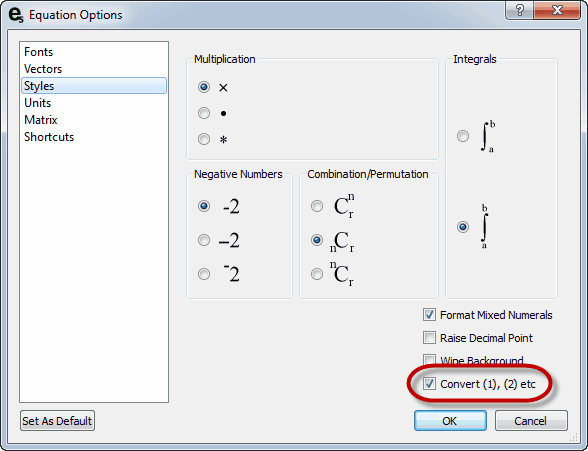Uncheck Convert (1), (2) etc option
Screen dimensions: 588x451
coord(429,384)
